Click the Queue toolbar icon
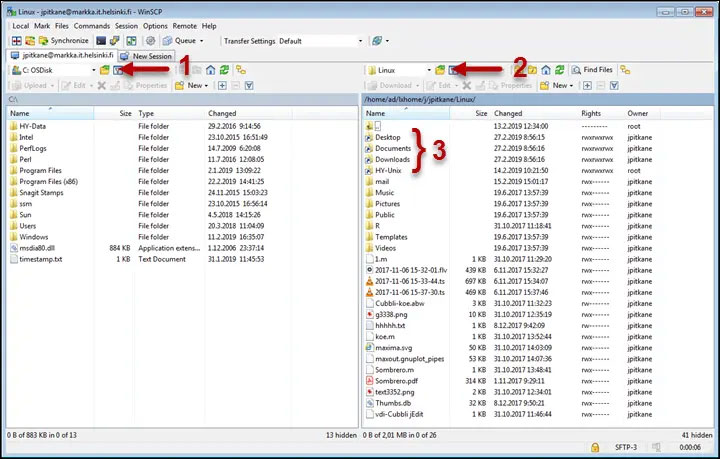The height and width of the screenshot is (459, 720). 180,41
